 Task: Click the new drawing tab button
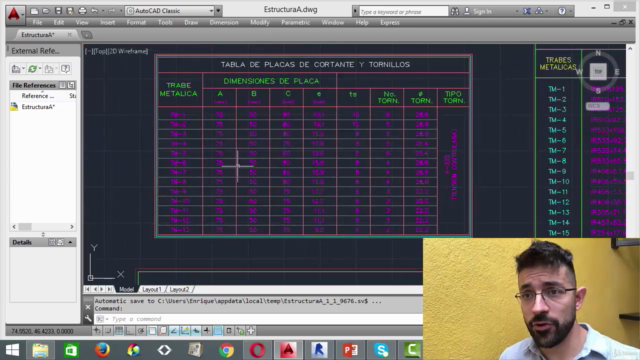87,35
